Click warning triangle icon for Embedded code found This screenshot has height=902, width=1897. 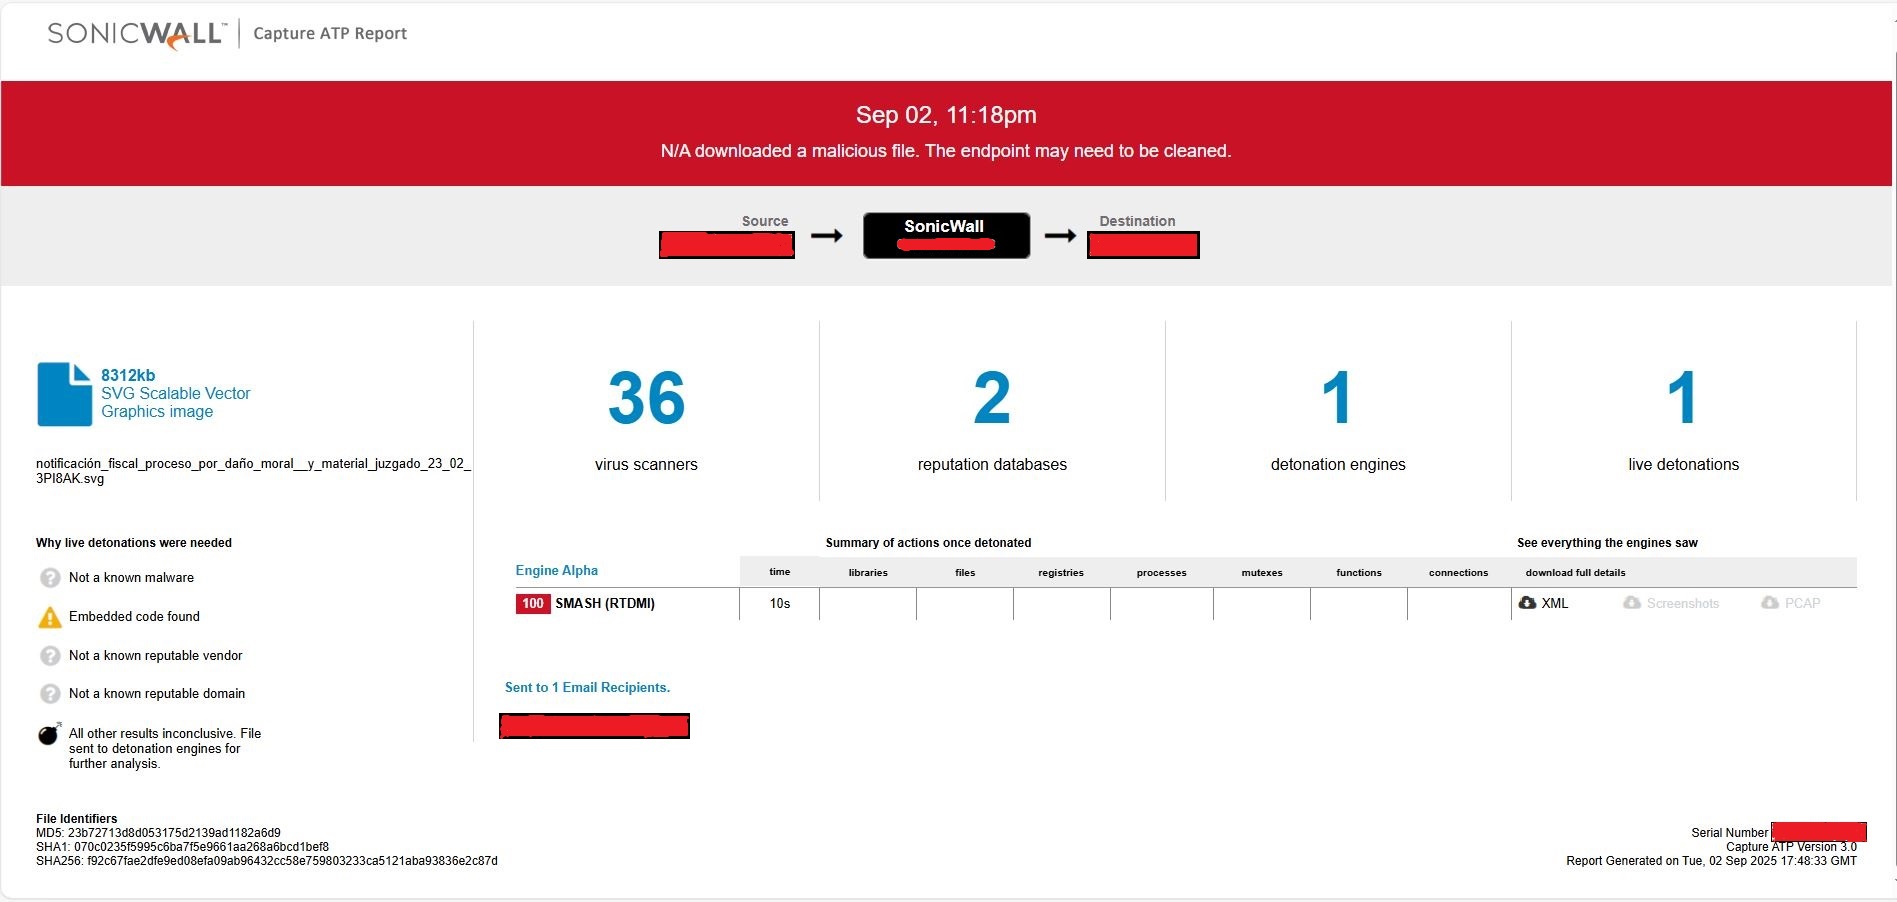50,617
